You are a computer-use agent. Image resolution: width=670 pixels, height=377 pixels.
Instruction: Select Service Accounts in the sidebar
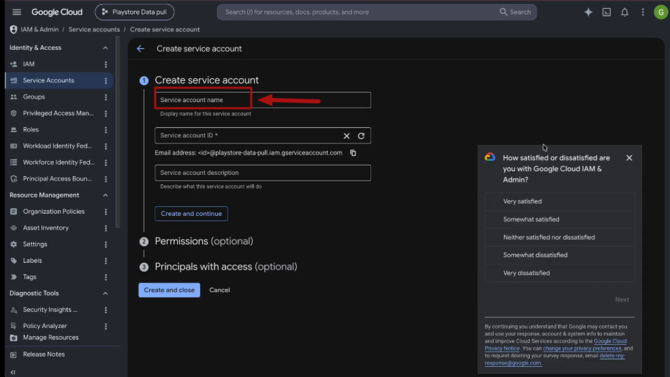pos(48,80)
